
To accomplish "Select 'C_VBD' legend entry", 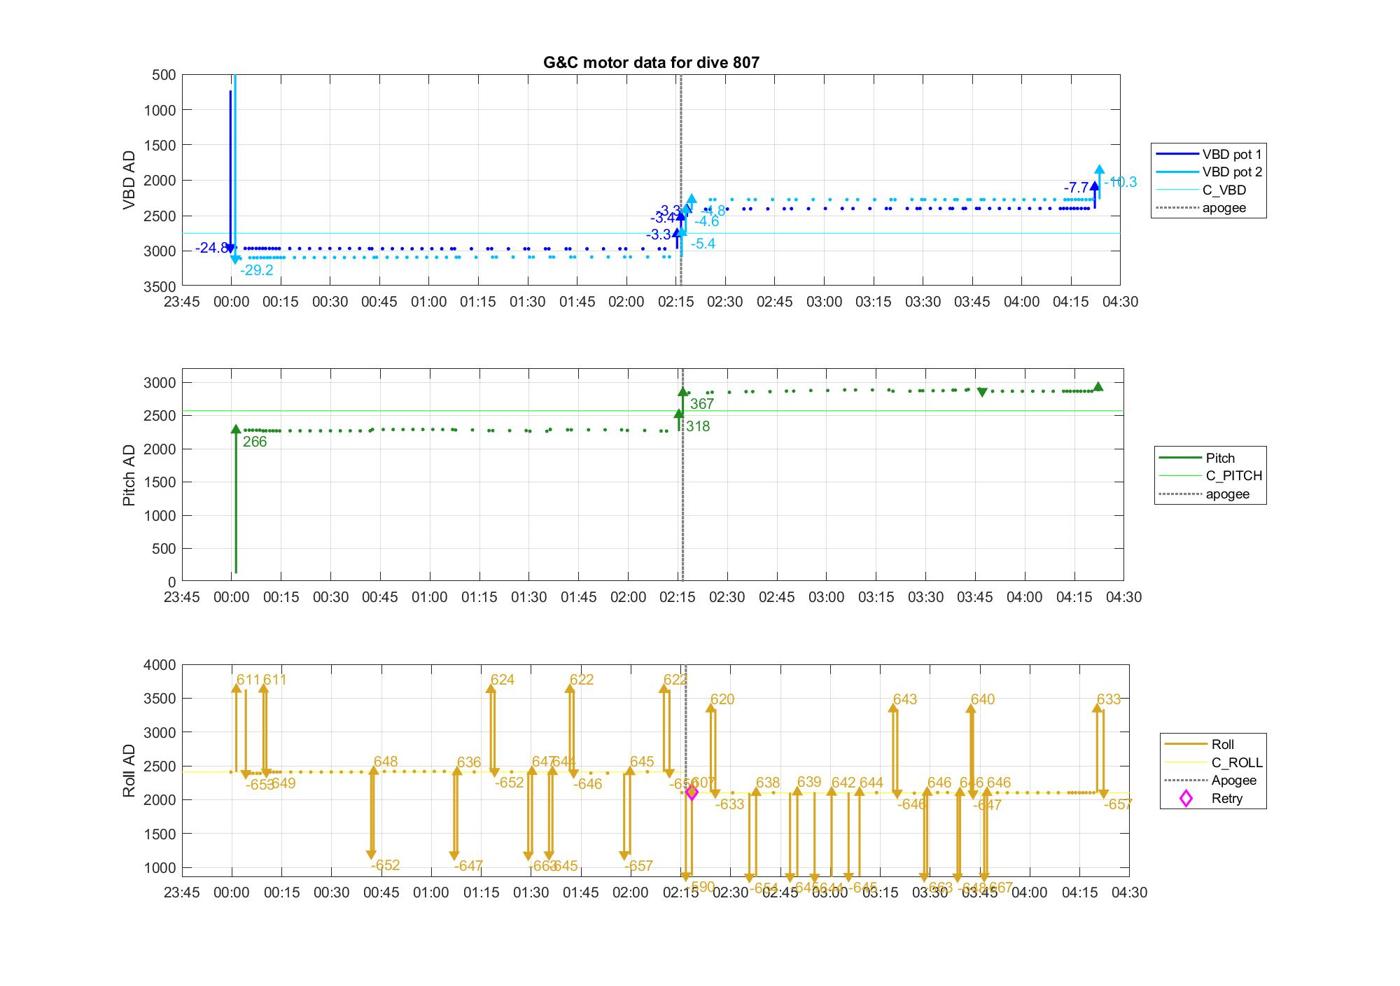I will click(1201, 190).
